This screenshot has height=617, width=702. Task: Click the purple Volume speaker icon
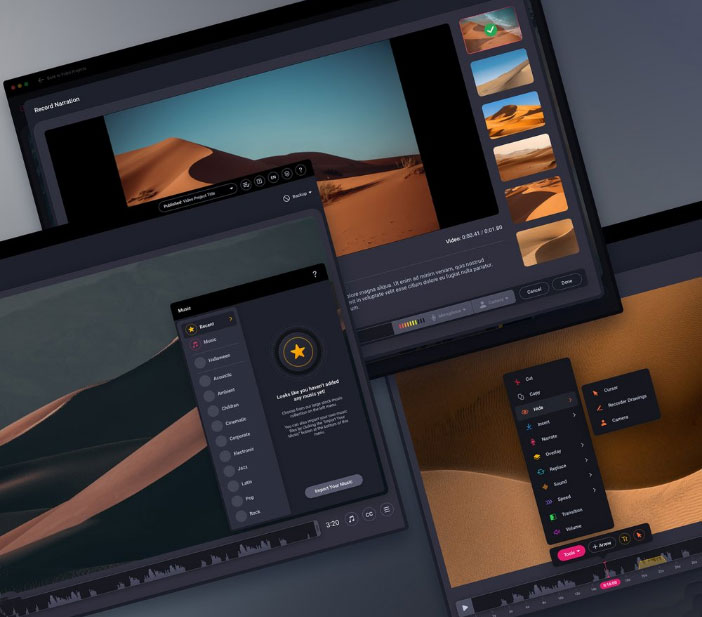(556, 532)
